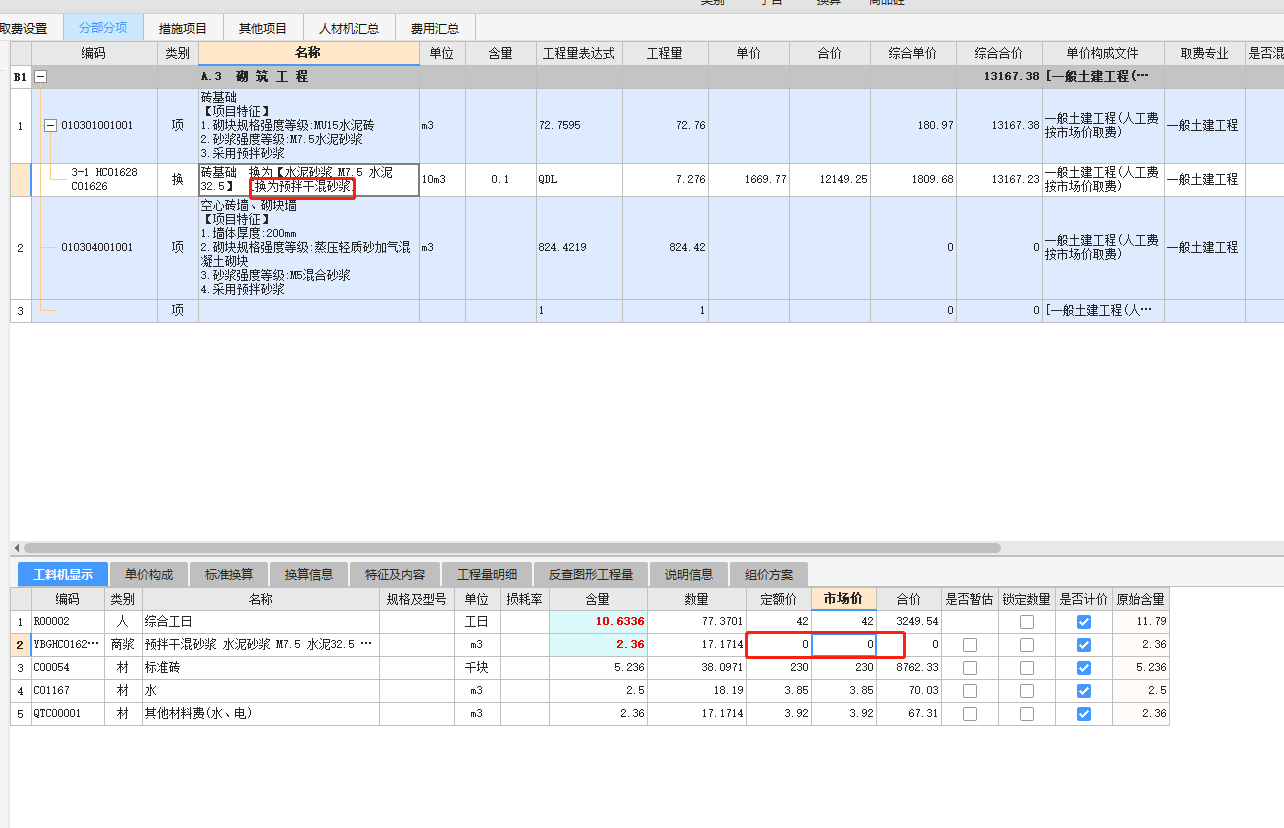Check 是否暂估 for 标准砖 row

click(x=970, y=668)
